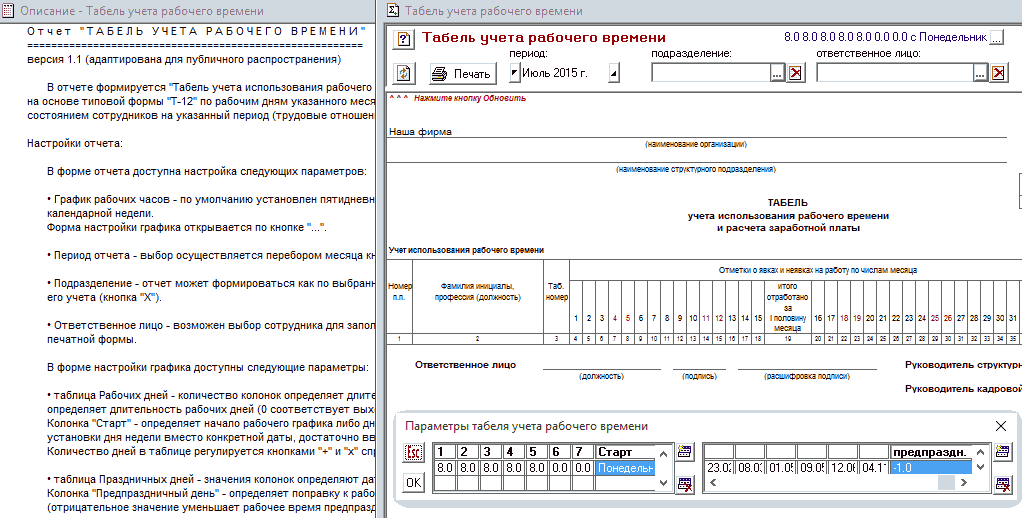
Task: Open ответственное лицо selection ellipsis button
Action: 980,74
